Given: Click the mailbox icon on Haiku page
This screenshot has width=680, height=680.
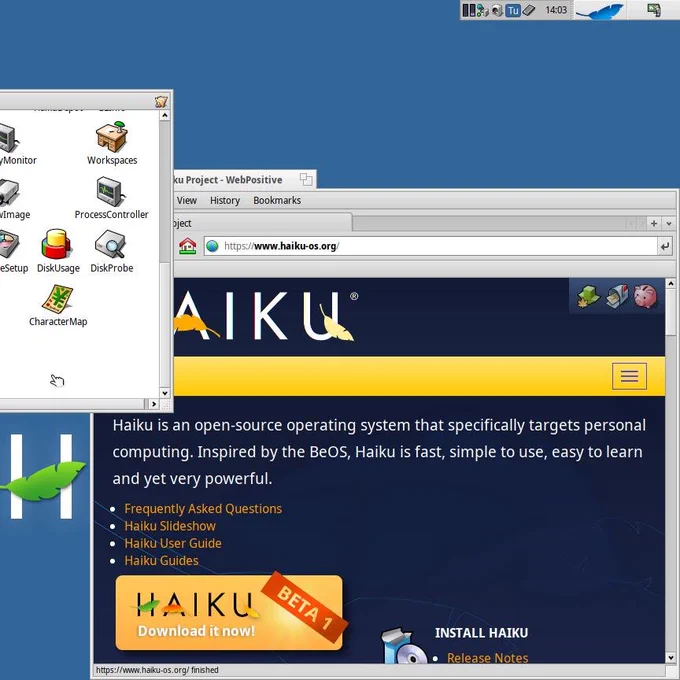Looking at the screenshot, I should pos(617,297).
